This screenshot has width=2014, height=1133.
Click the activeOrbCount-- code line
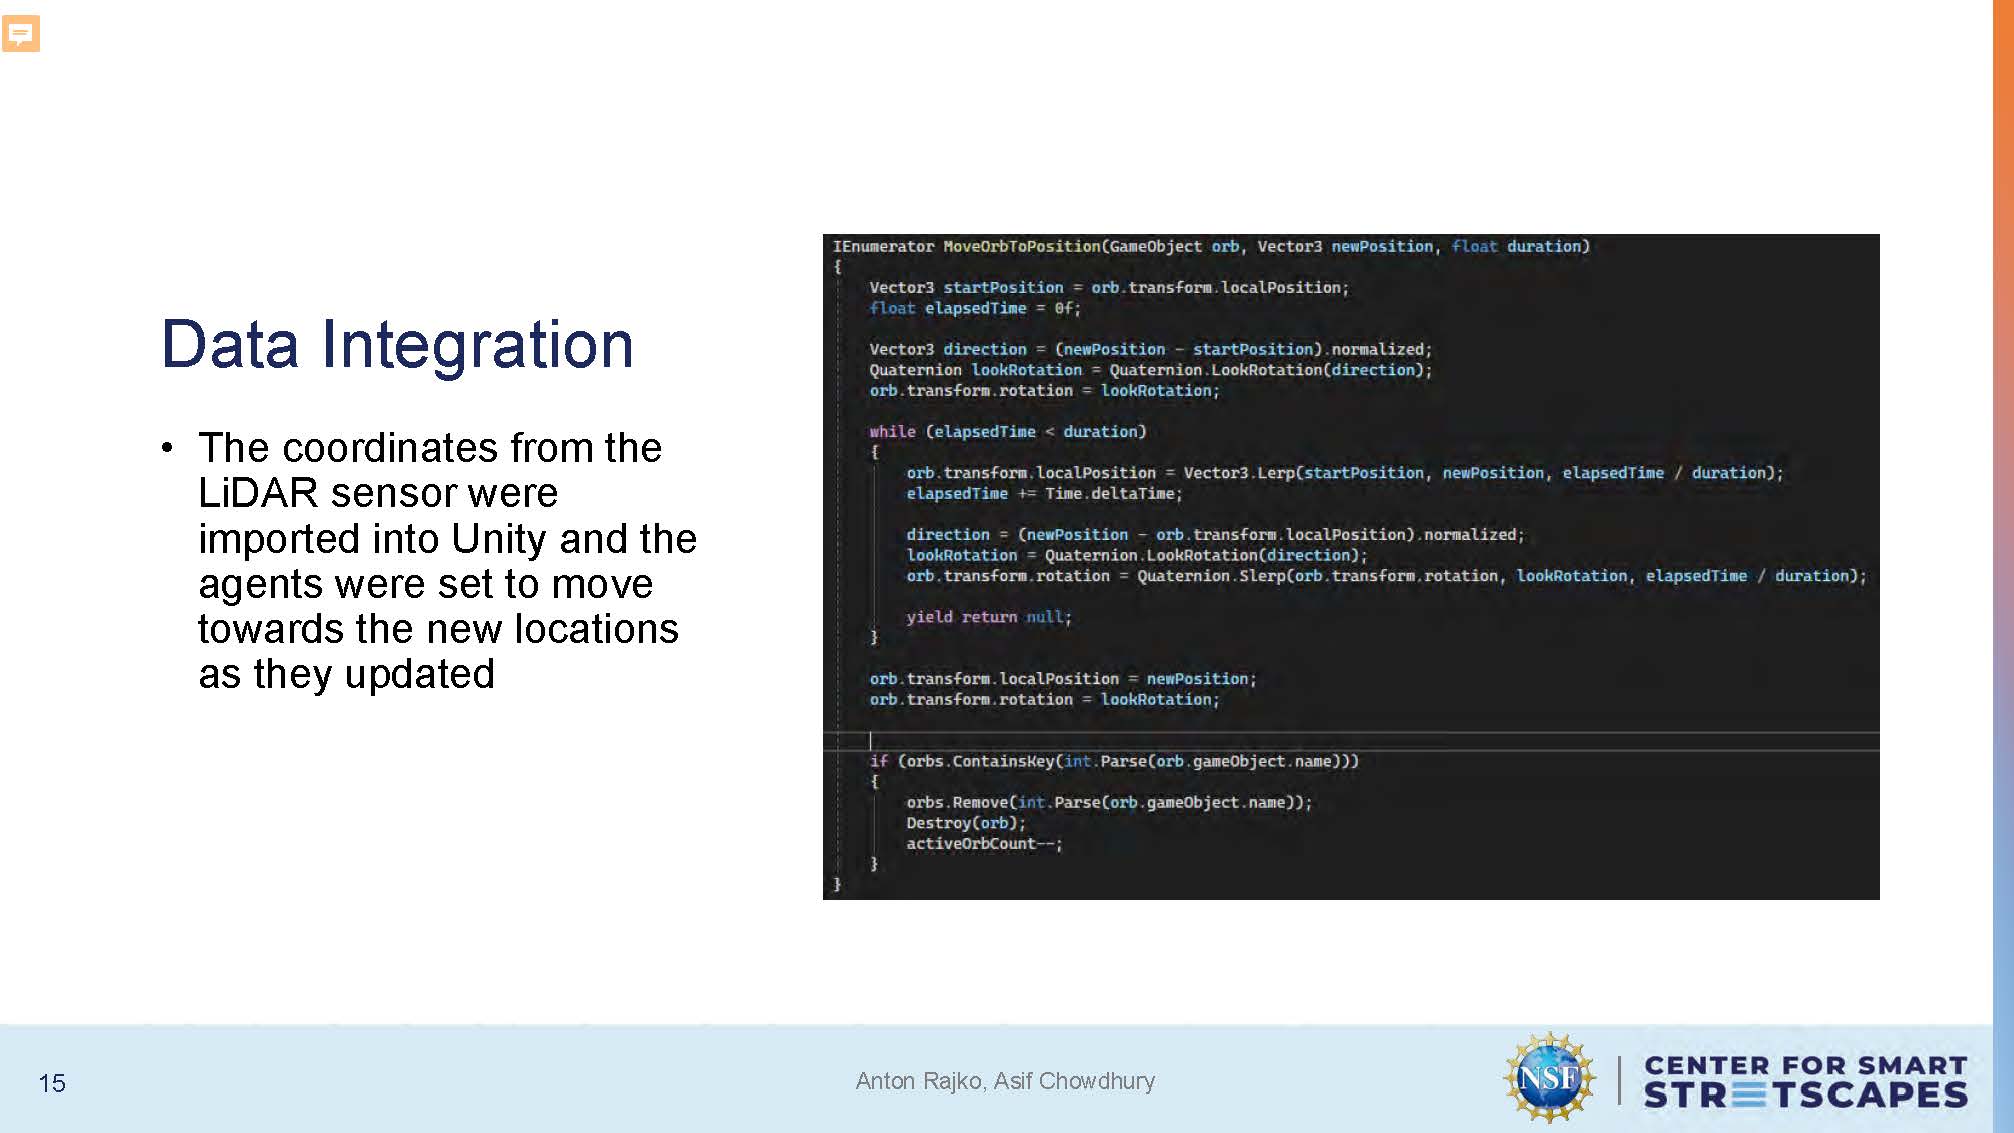point(983,844)
